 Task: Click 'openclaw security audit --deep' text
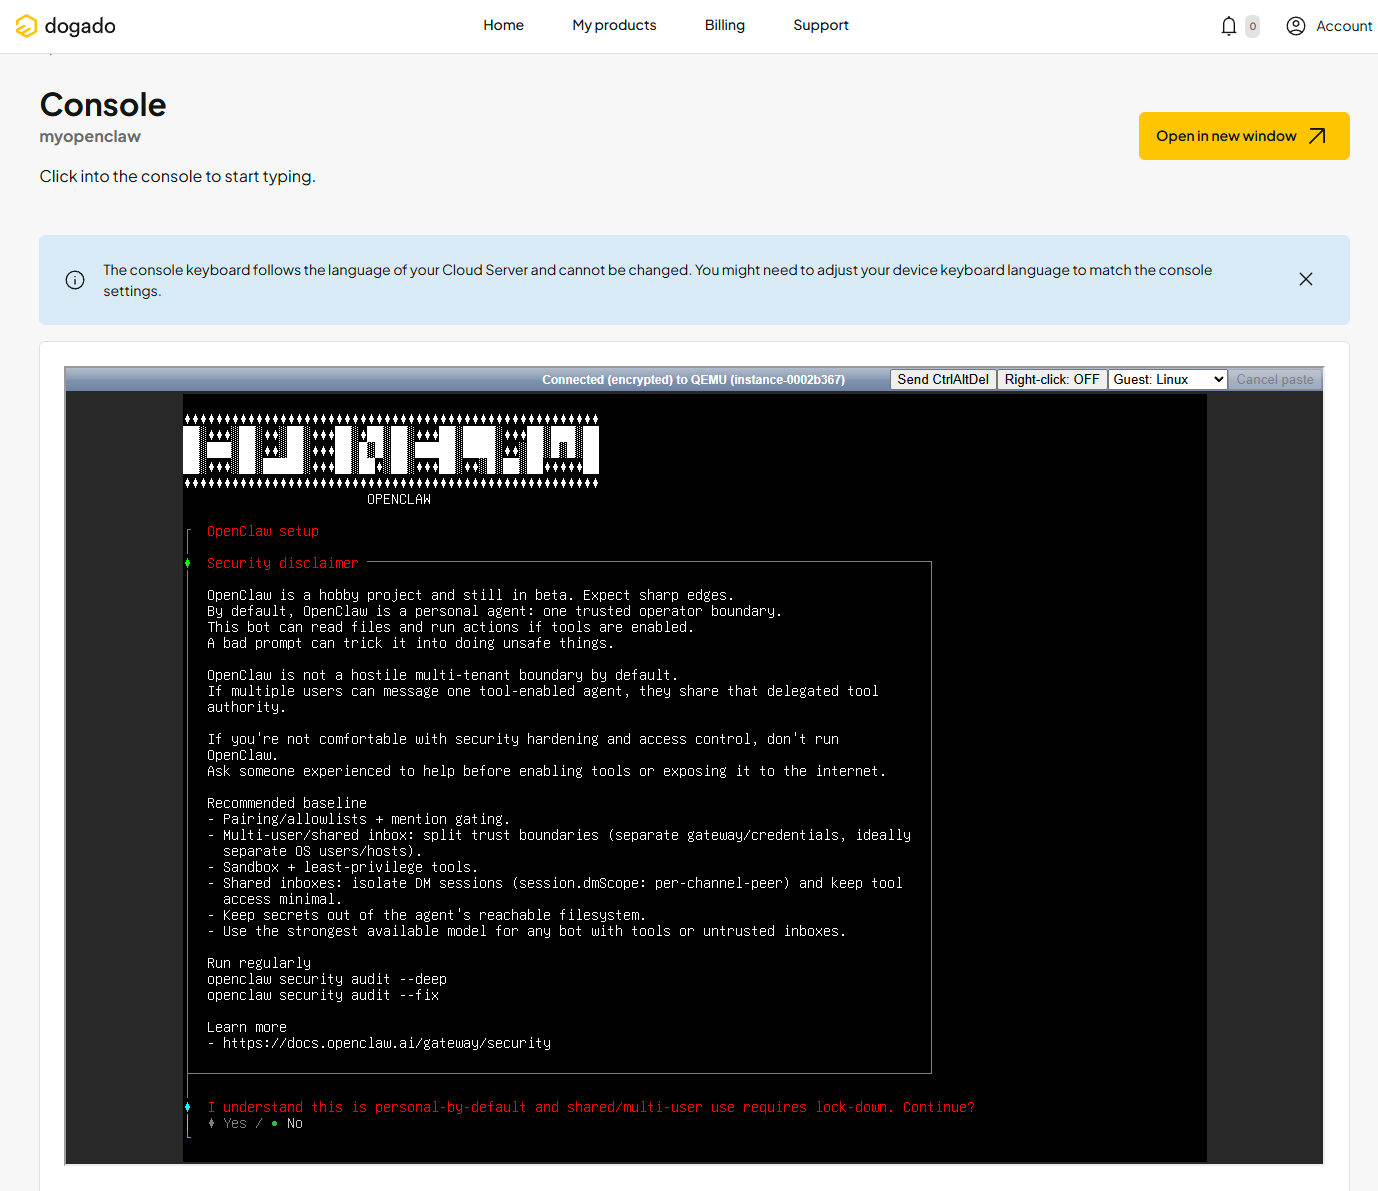coord(327,979)
